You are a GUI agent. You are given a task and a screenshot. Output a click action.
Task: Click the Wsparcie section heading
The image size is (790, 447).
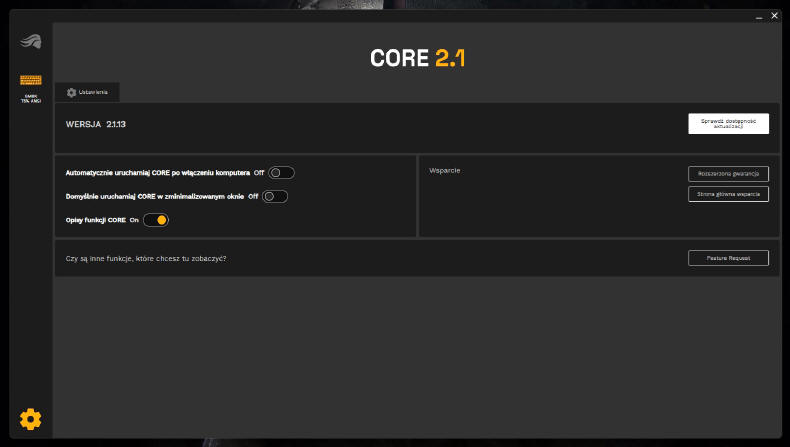pos(444,170)
